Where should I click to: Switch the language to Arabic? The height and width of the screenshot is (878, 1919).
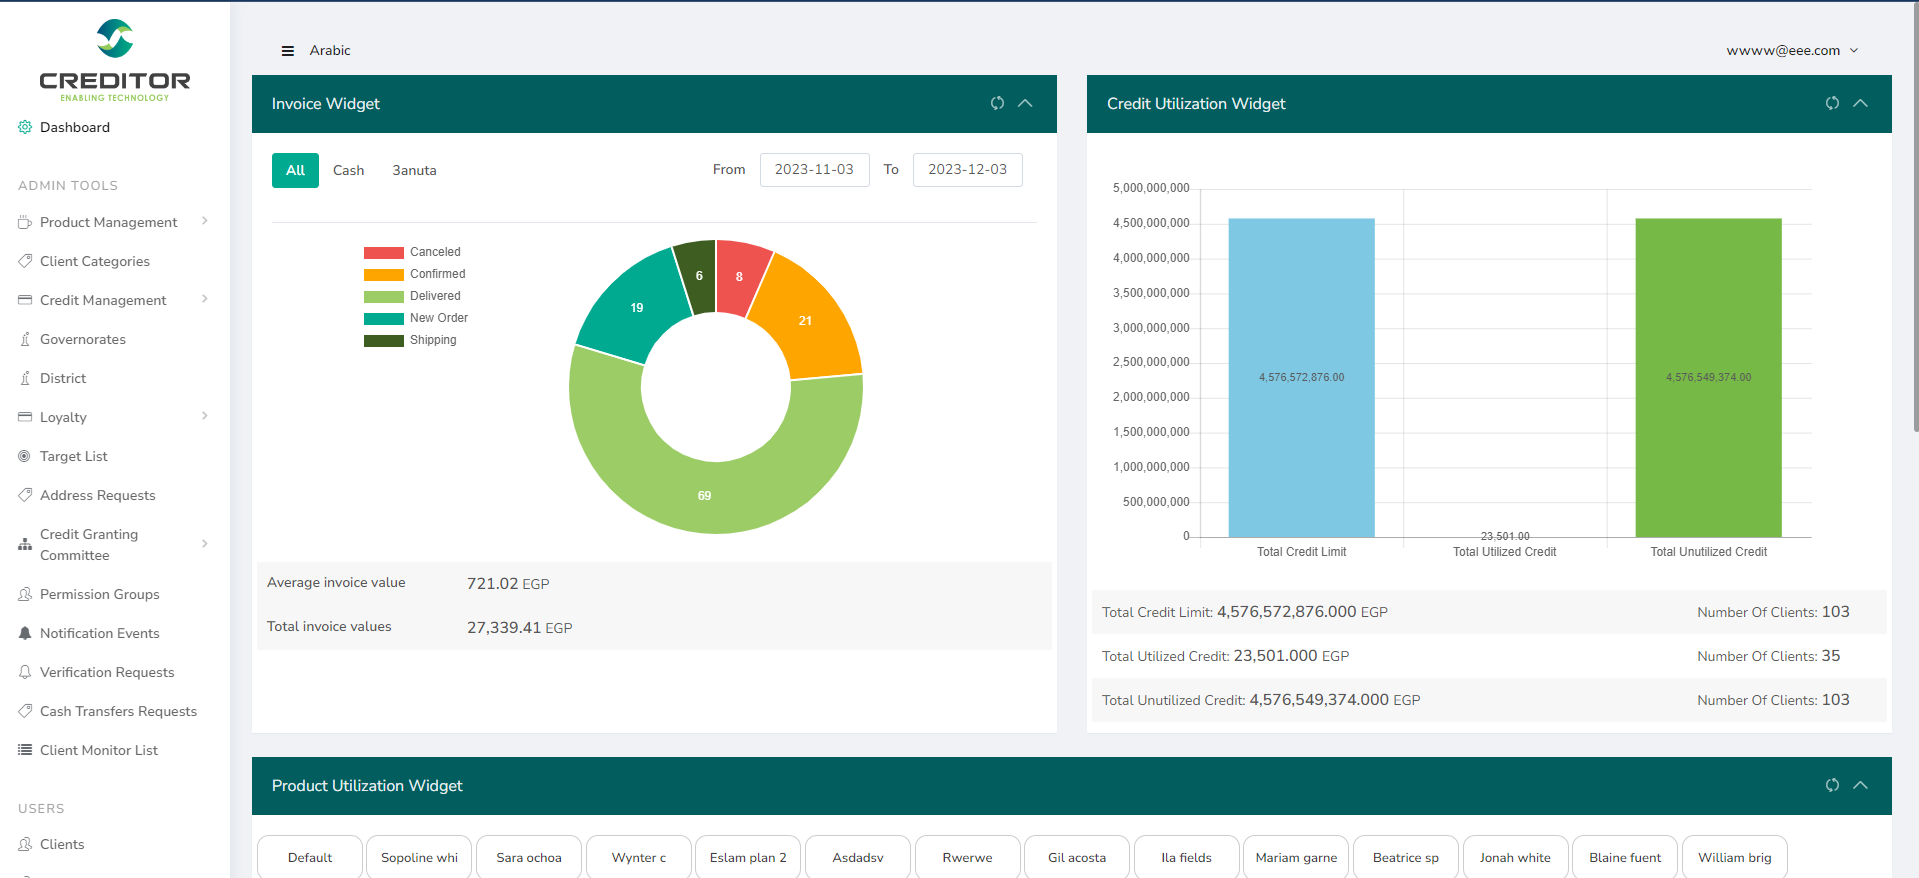[x=330, y=51]
